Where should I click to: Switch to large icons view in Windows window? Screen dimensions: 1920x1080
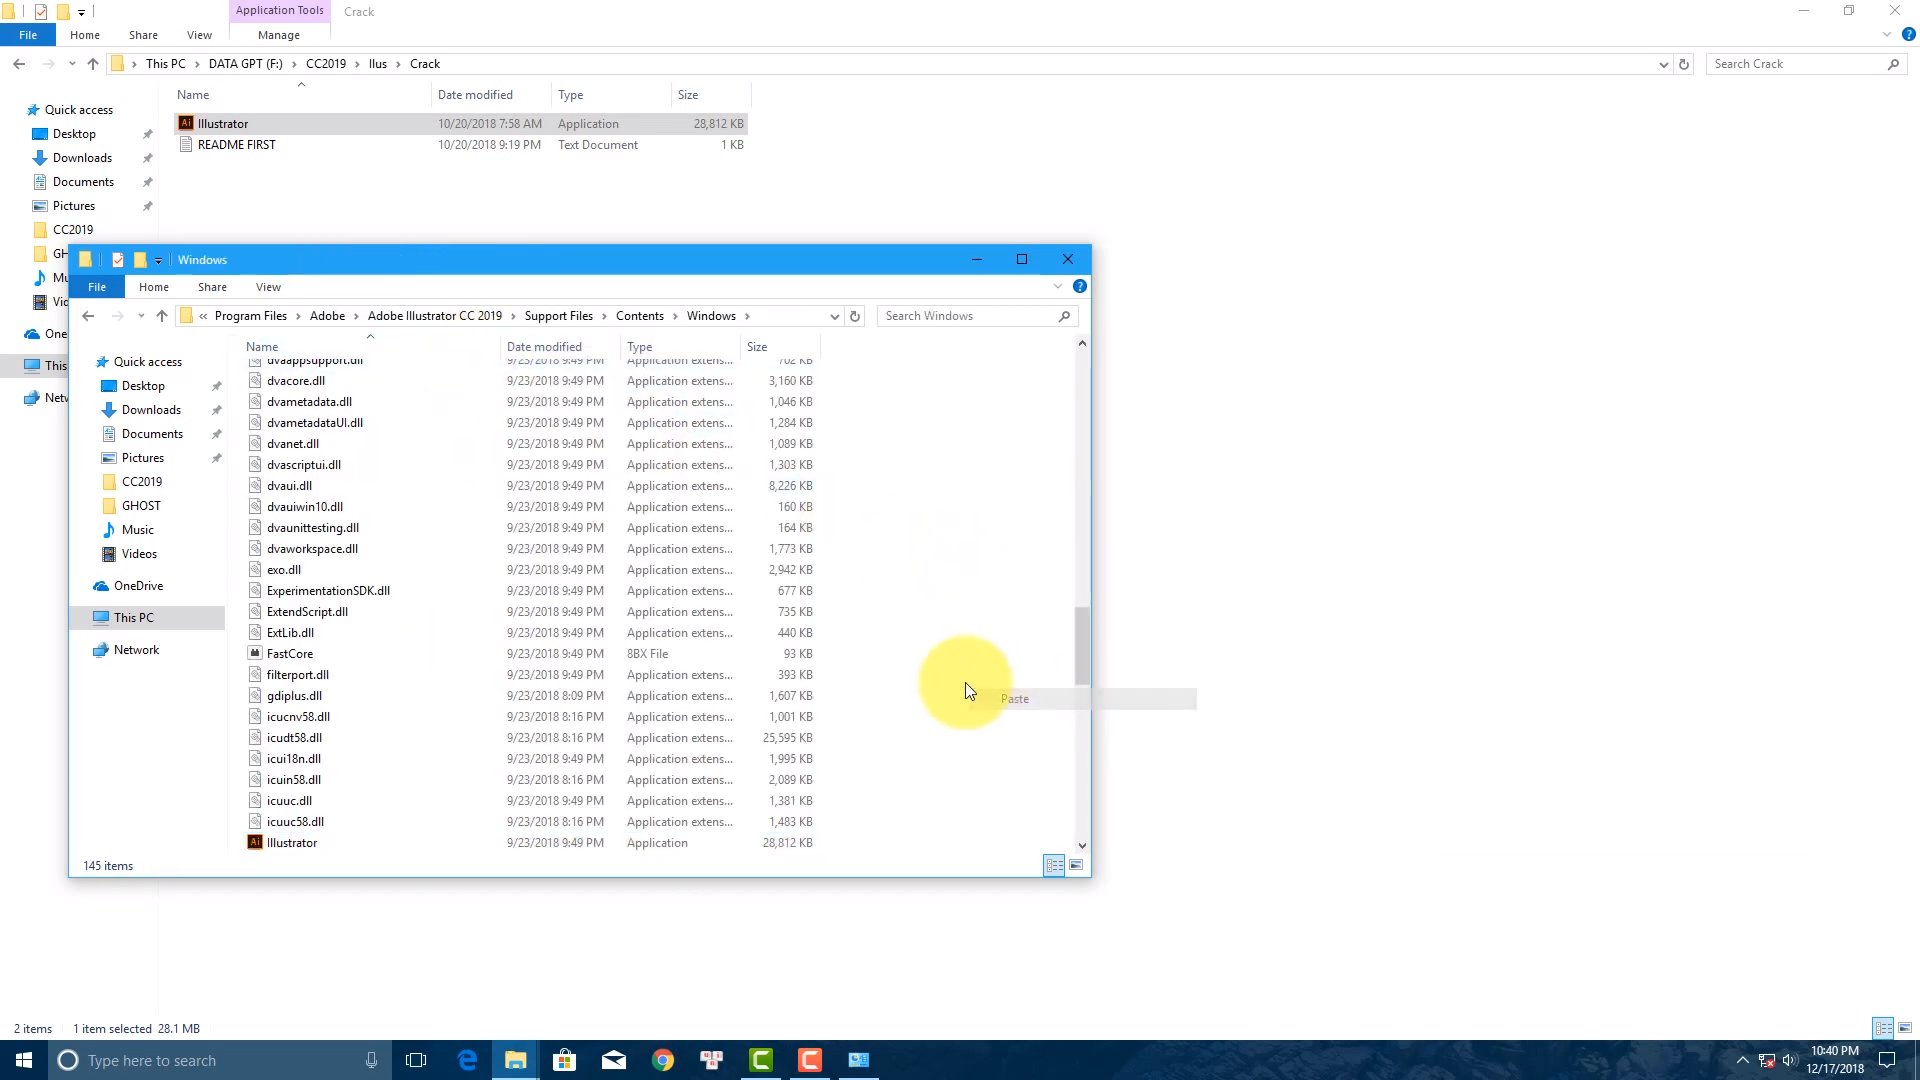(x=1076, y=865)
